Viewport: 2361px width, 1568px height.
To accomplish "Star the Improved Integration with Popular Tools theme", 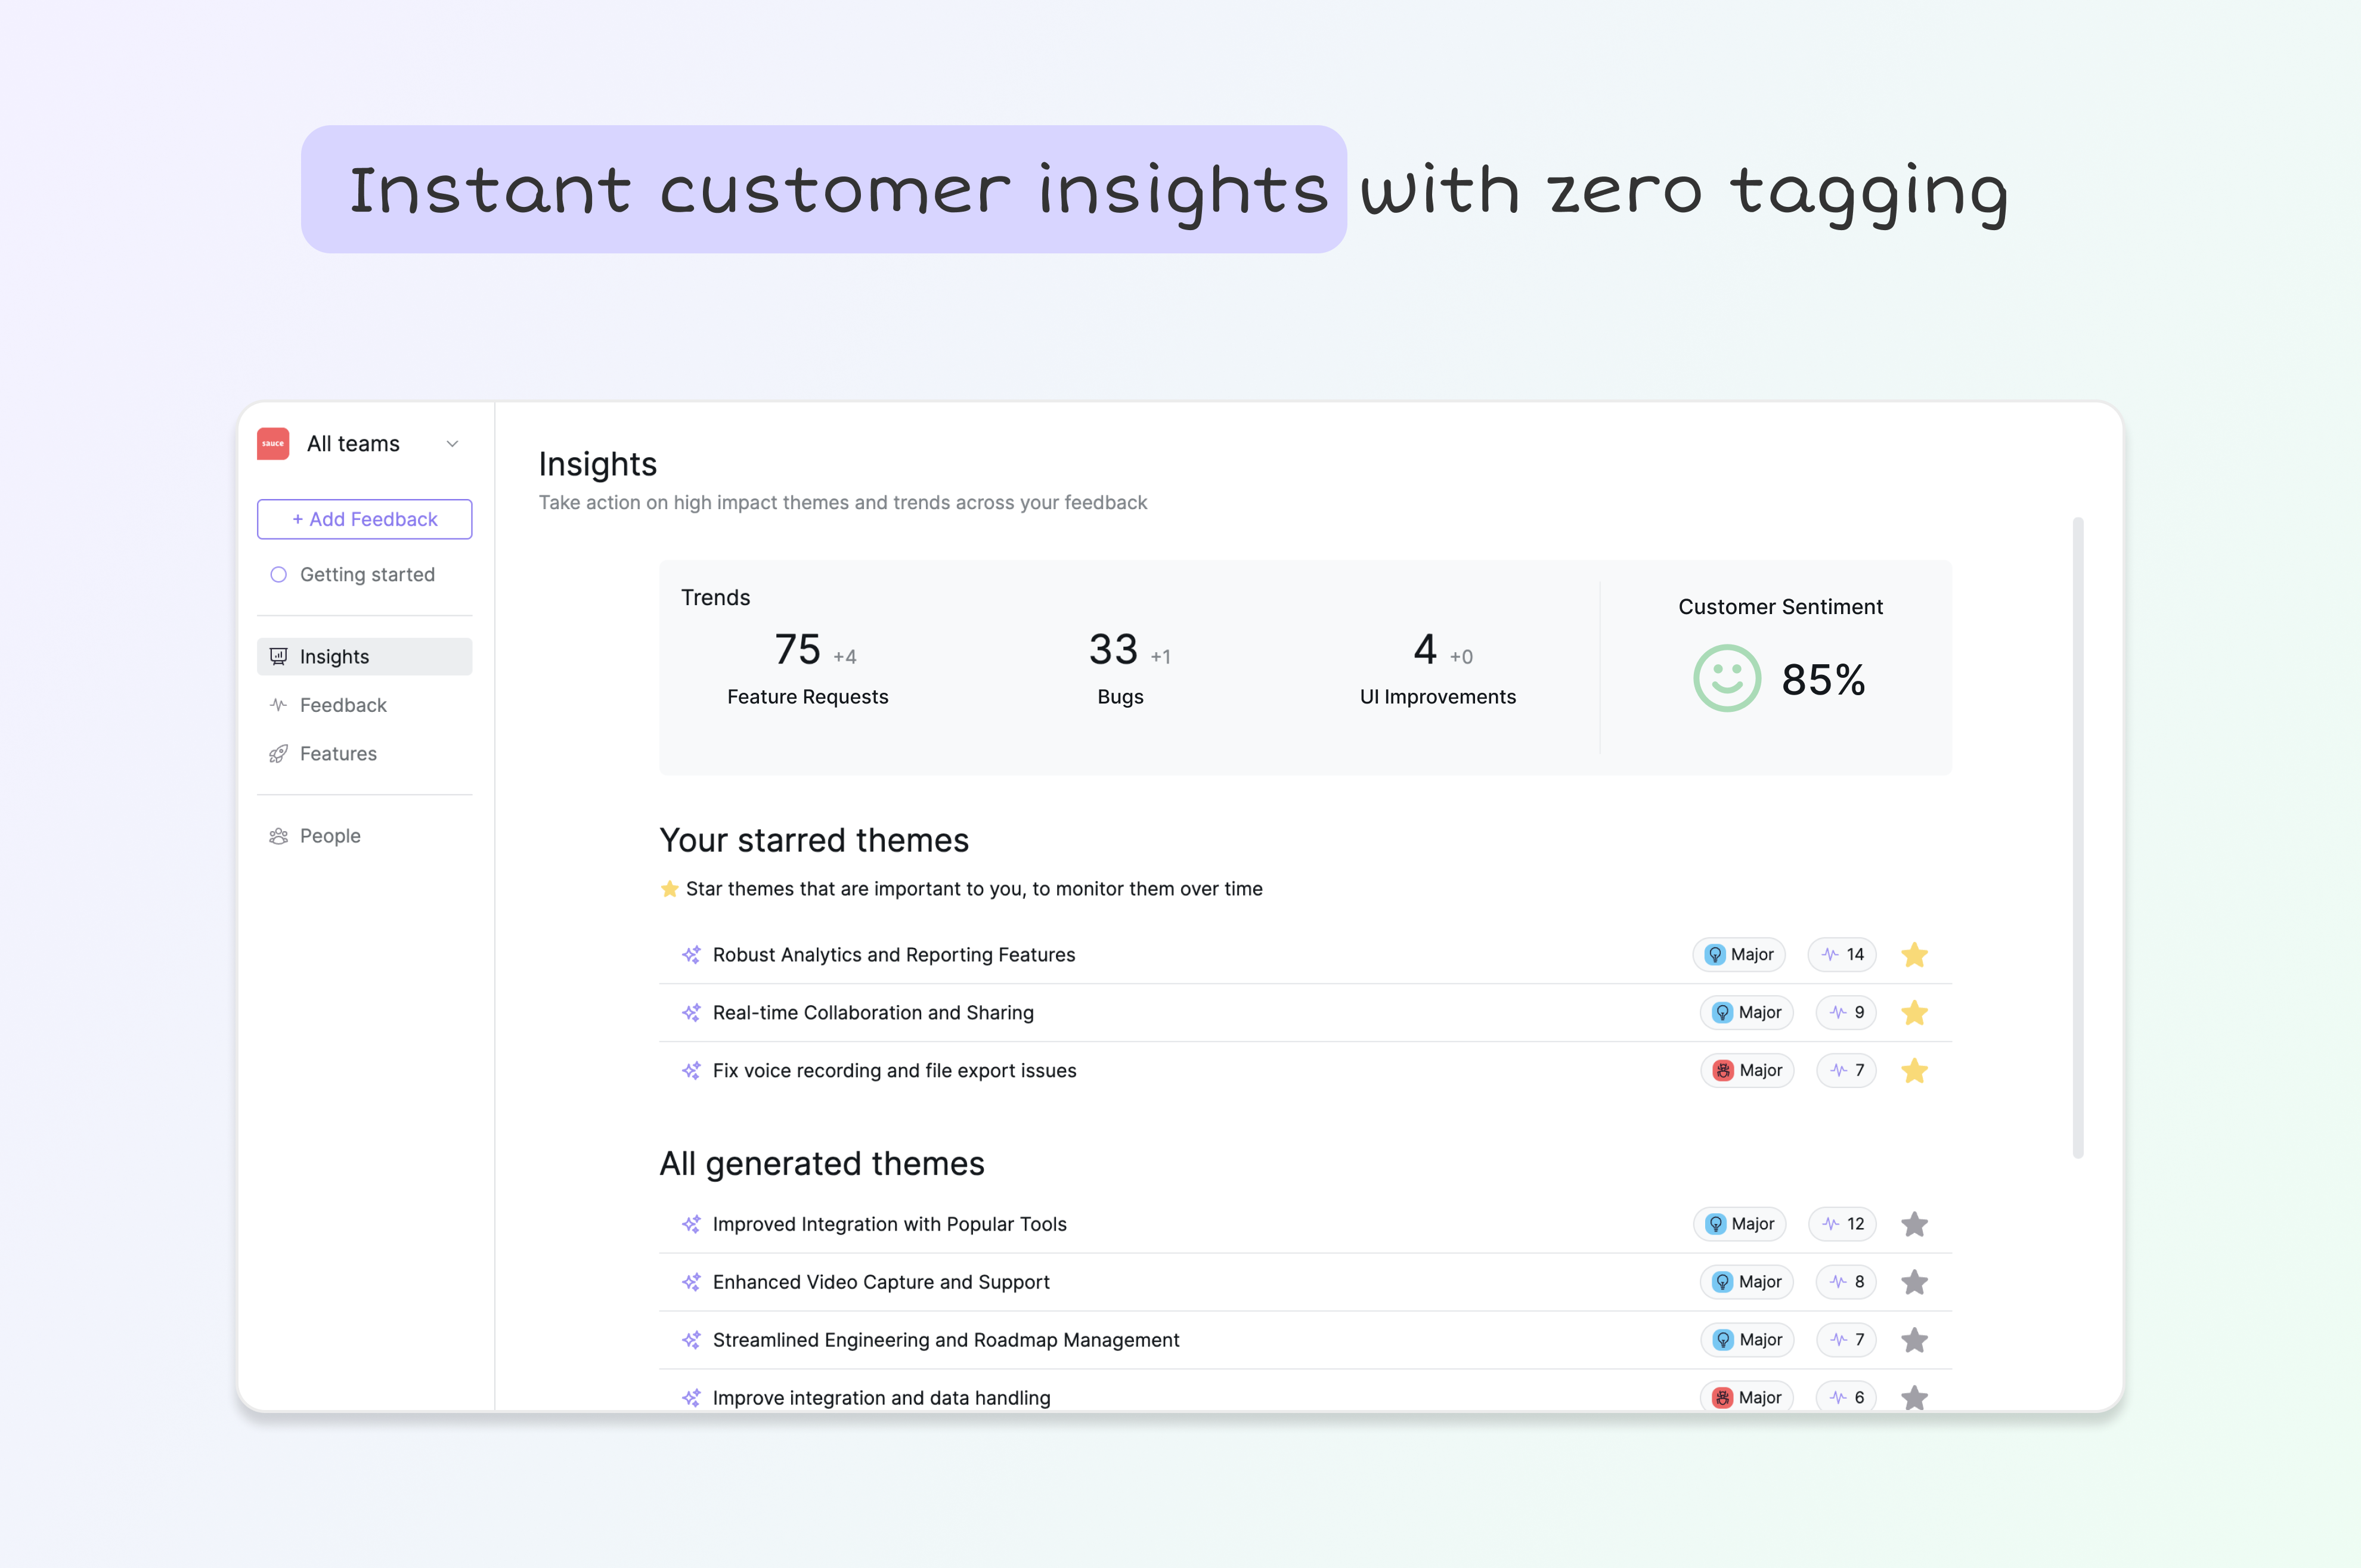I will click(x=1914, y=1224).
